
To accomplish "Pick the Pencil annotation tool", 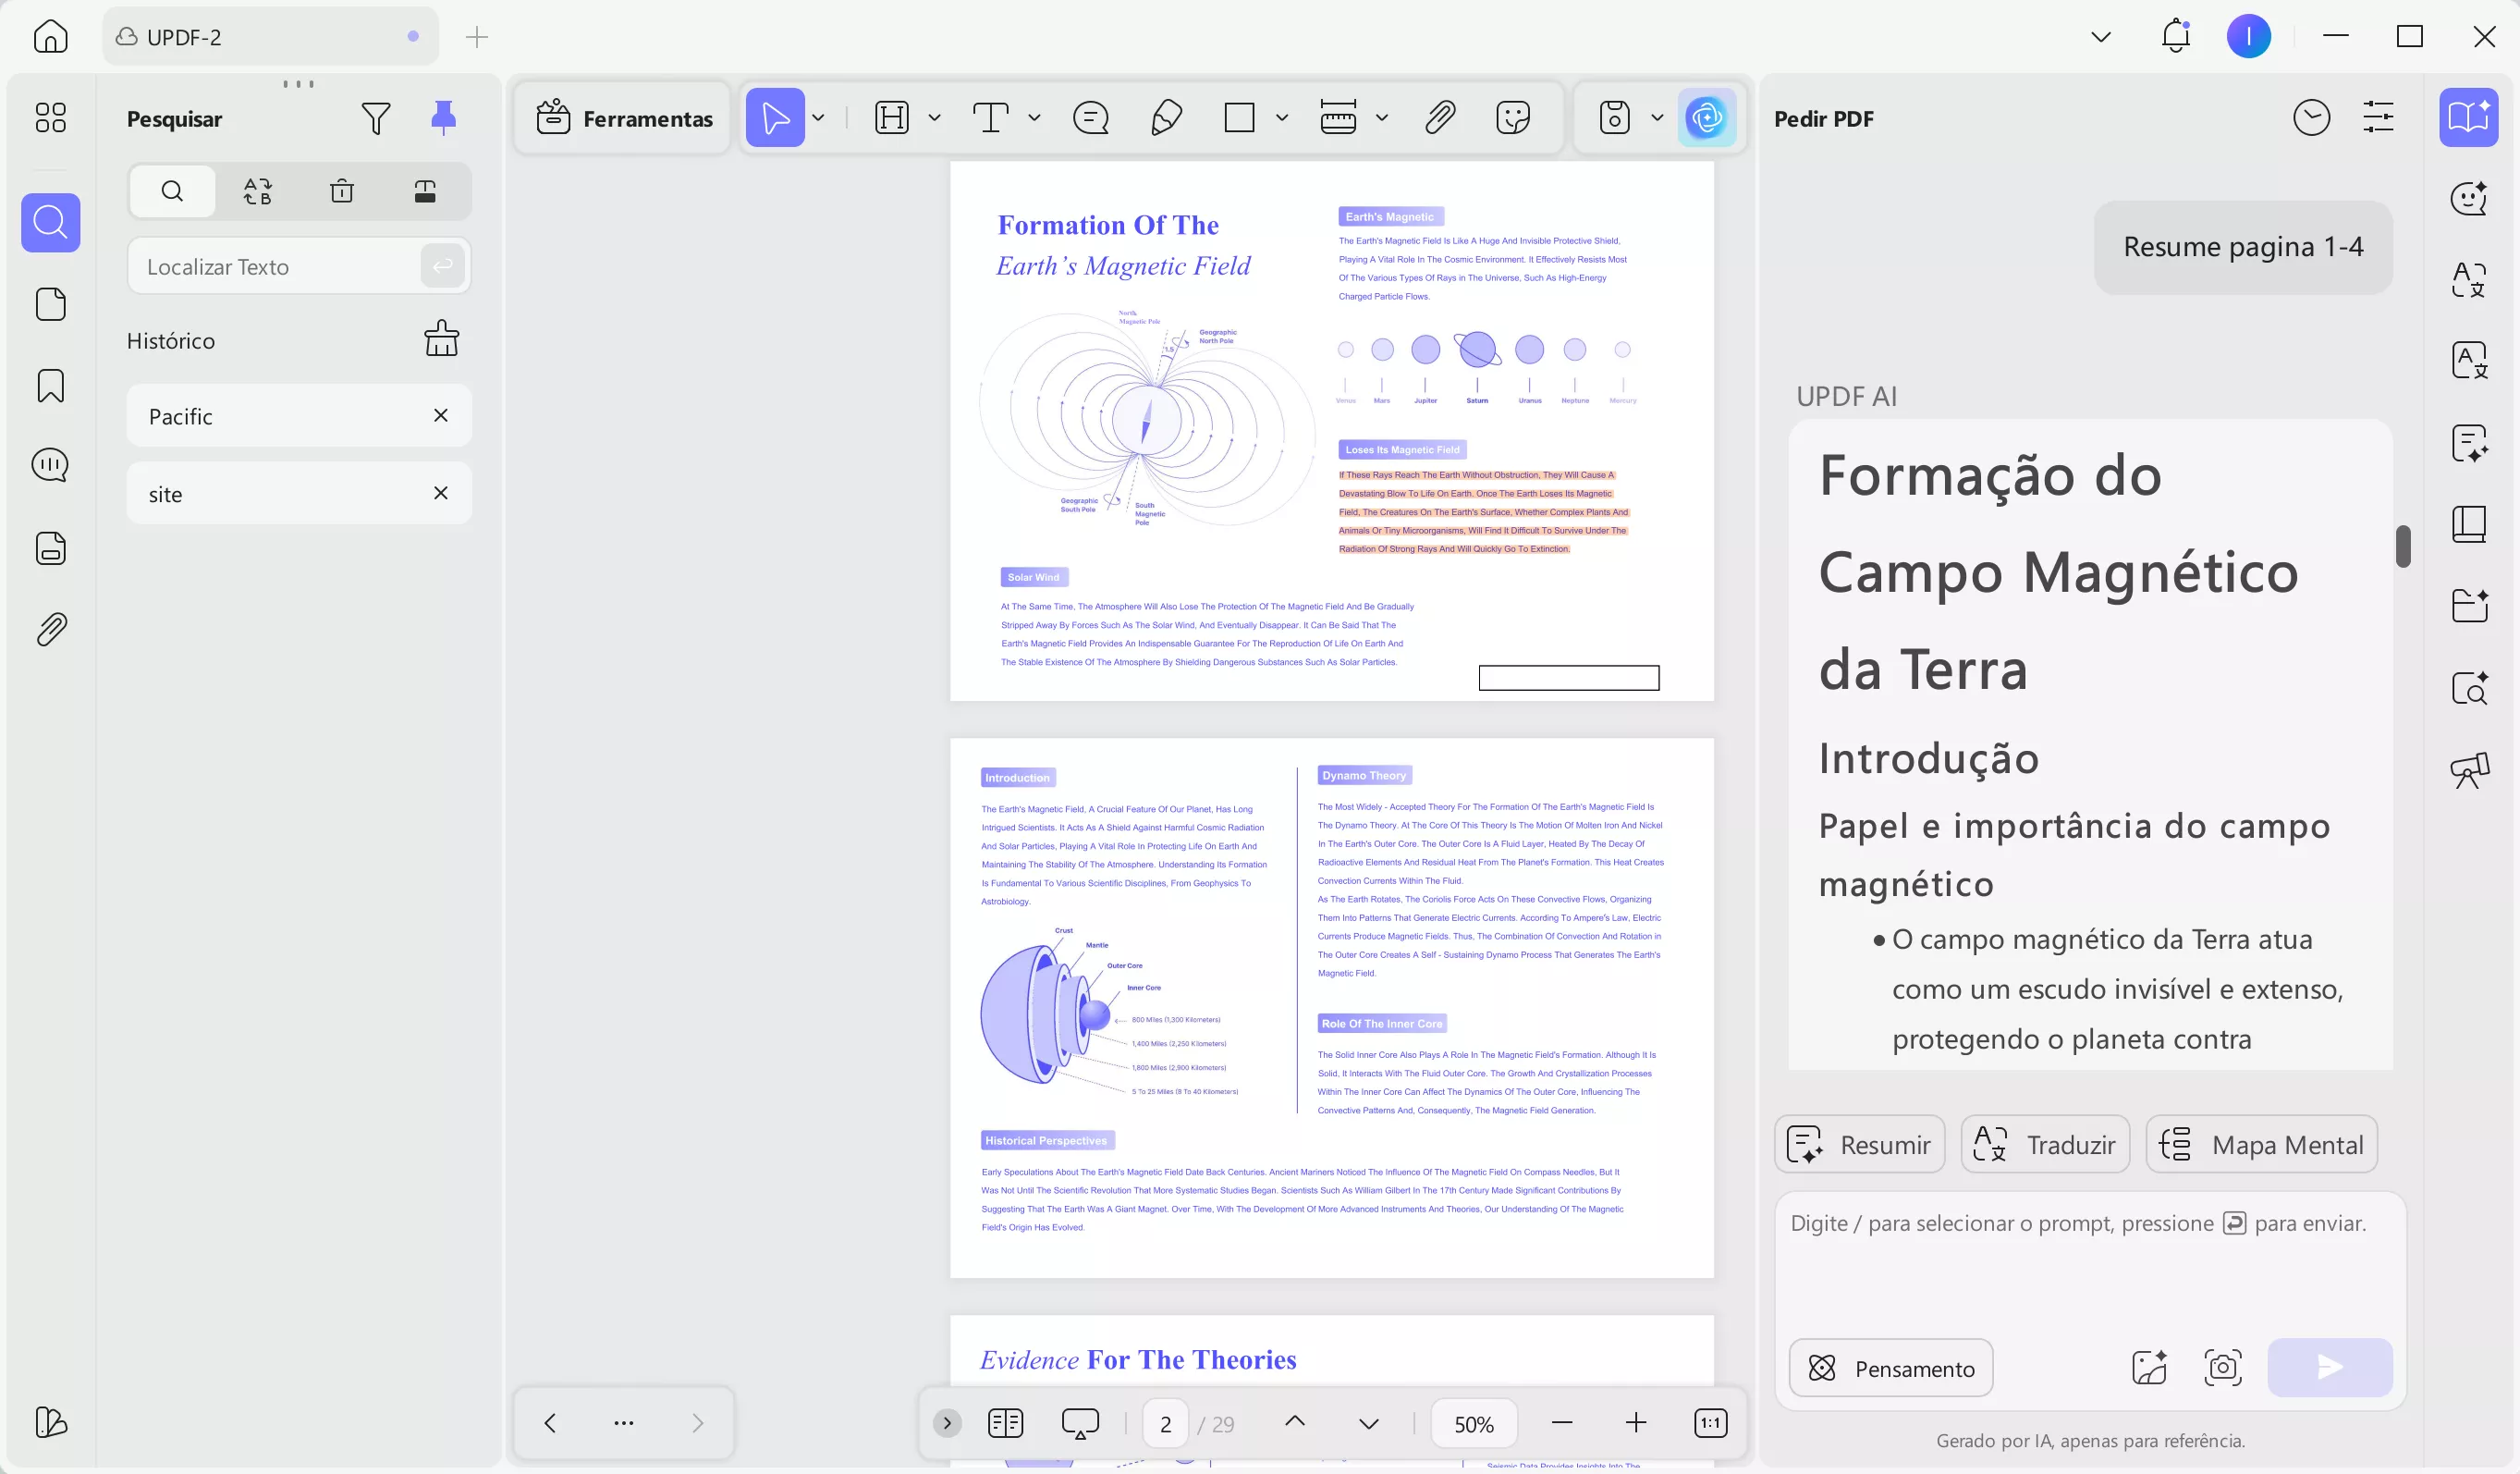I will tap(1165, 117).
